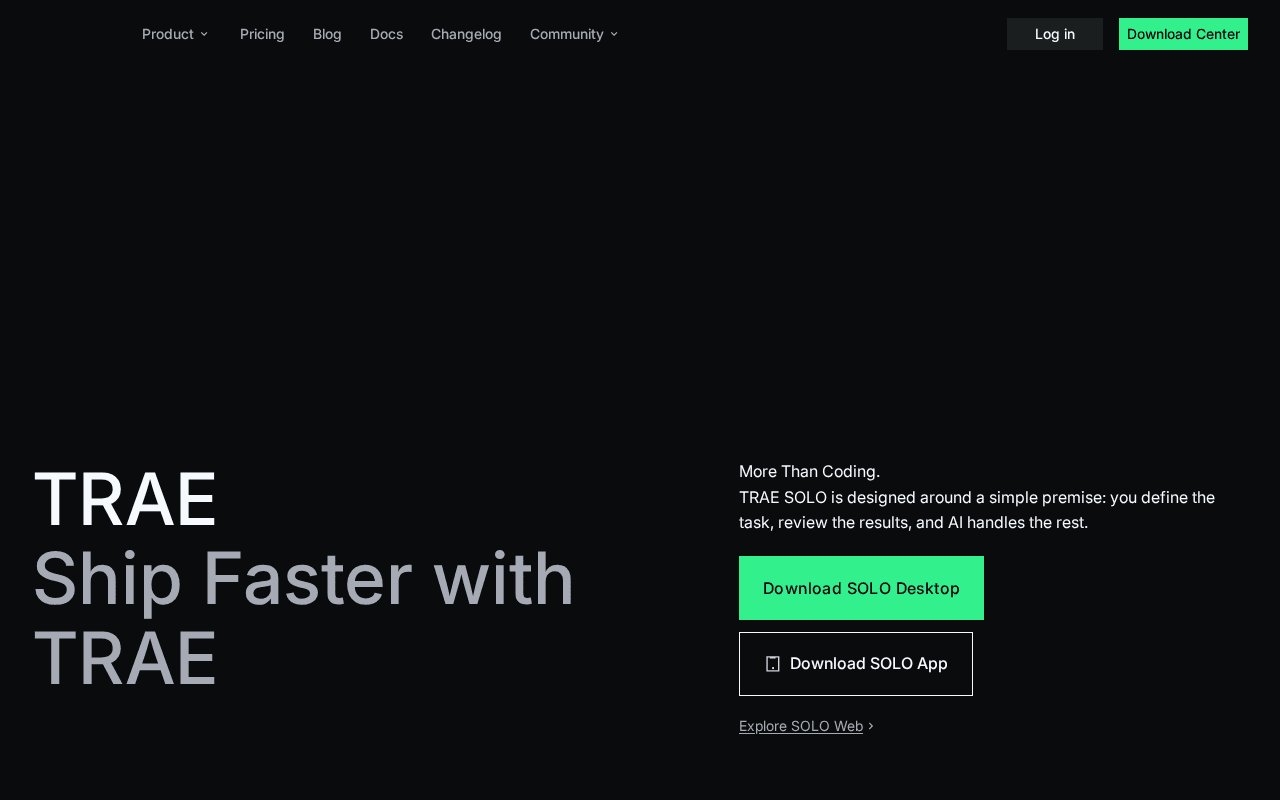Follow the Explore SOLO Web link
The image size is (1280, 800).
806,726
